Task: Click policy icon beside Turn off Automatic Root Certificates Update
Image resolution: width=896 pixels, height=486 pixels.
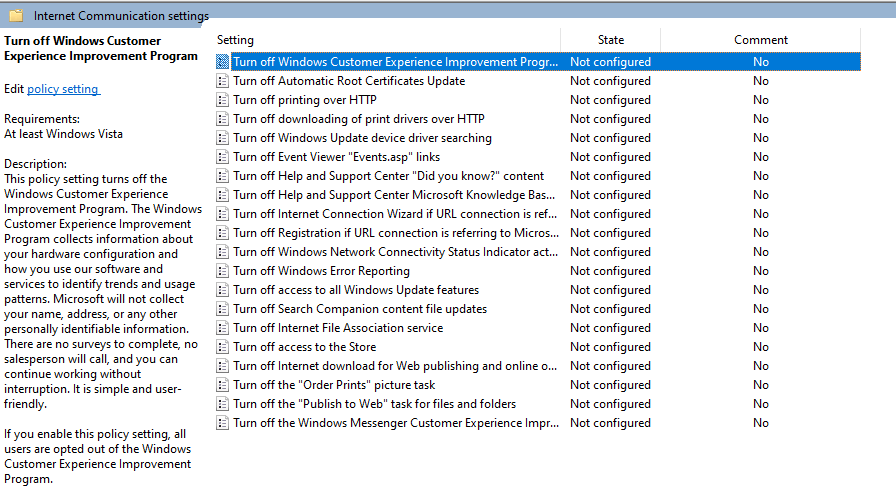Action: click(x=222, y=81)
